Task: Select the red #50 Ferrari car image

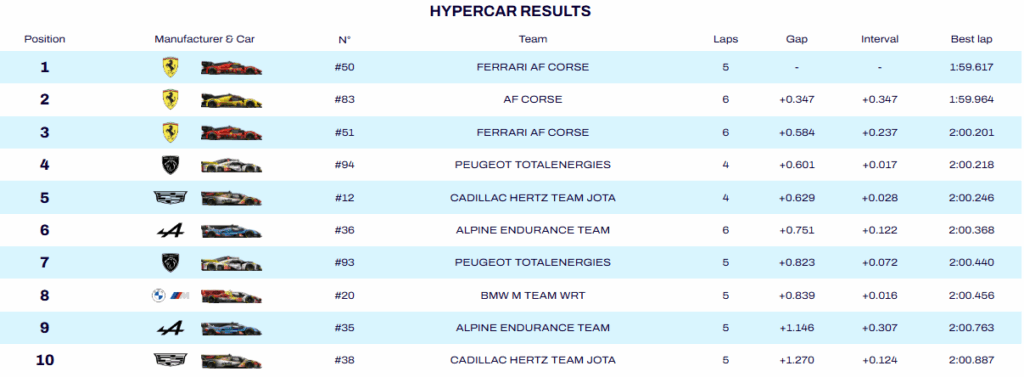Action: point(231,67)
